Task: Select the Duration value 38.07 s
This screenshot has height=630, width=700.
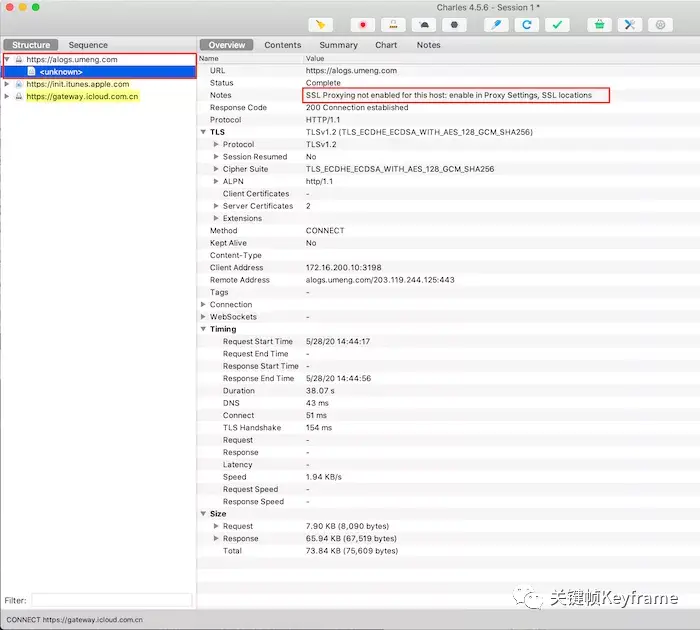Action: (320, 391)
